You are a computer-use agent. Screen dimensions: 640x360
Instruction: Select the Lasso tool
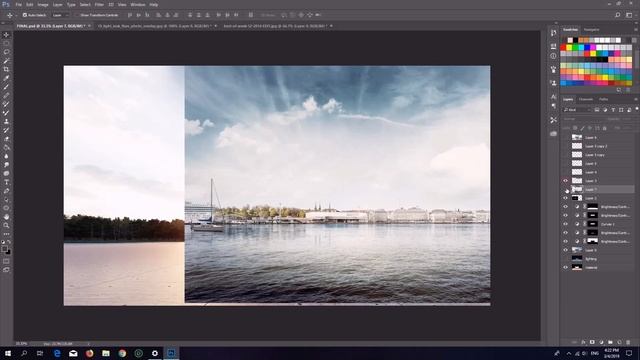click(x=6, y=52)
